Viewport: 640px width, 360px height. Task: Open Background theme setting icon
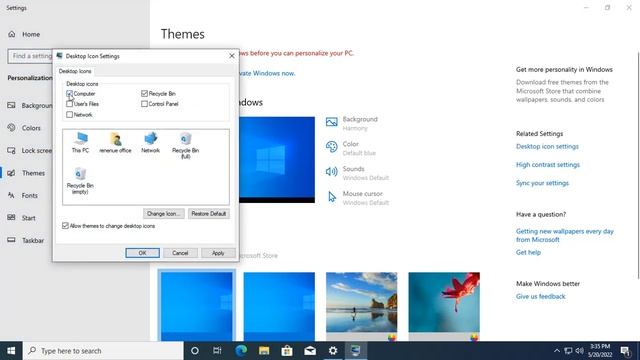click(x=331, y=122)
